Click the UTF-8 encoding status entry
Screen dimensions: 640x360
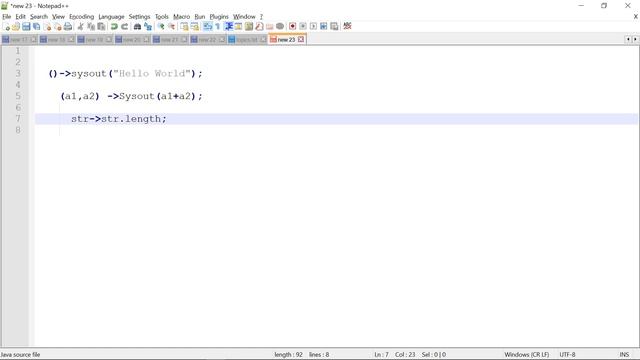pyautogui.click(x=567, y=355)
